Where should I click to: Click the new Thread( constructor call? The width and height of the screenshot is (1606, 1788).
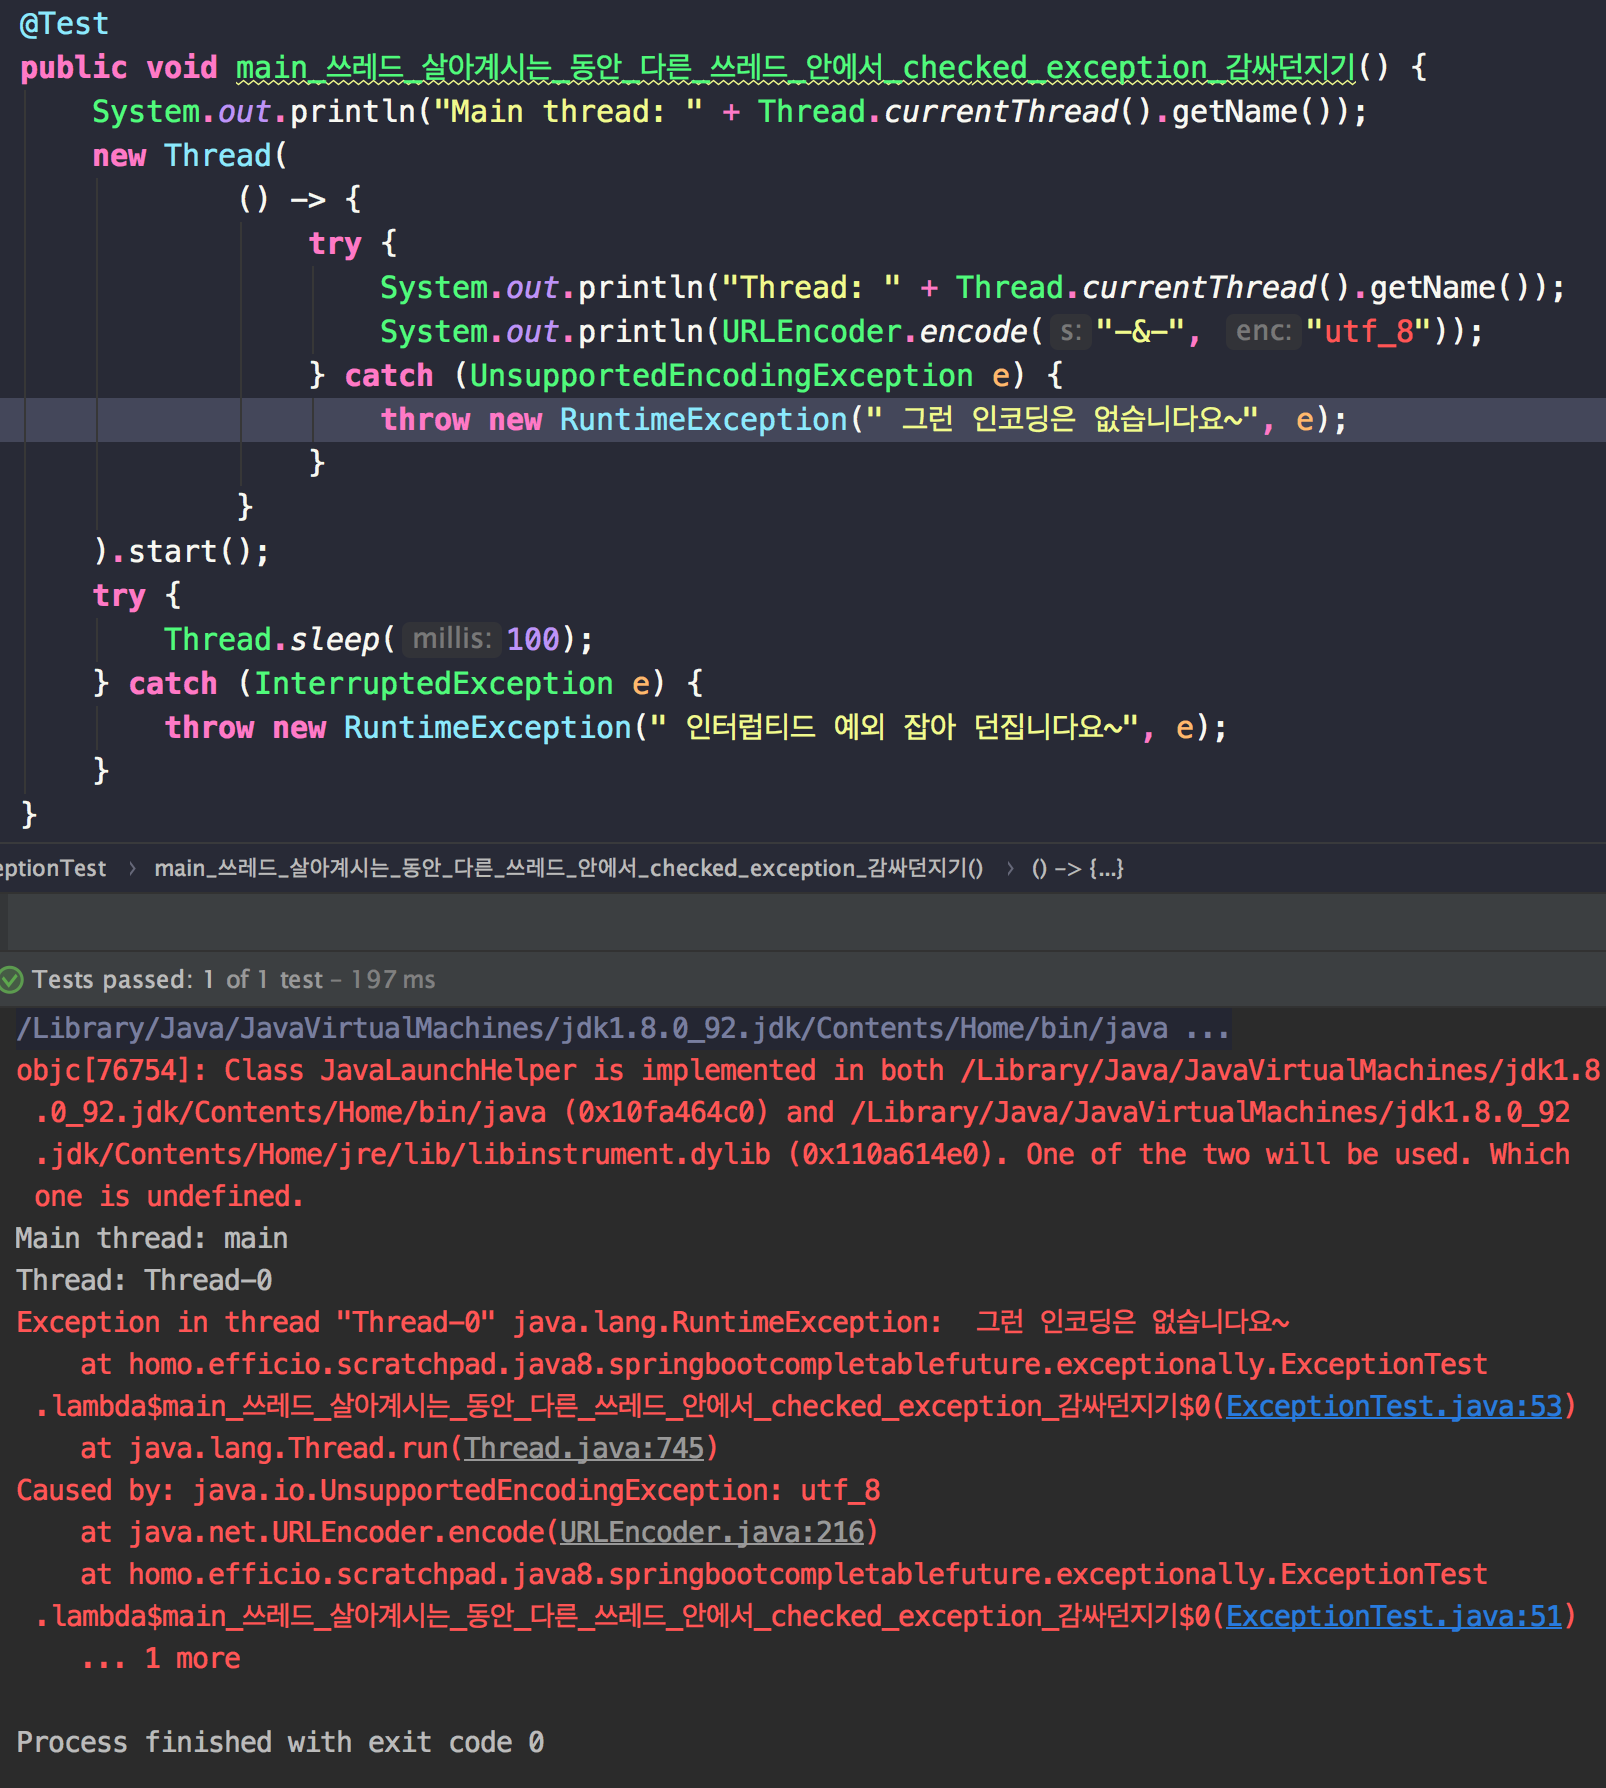click(190, 155)
